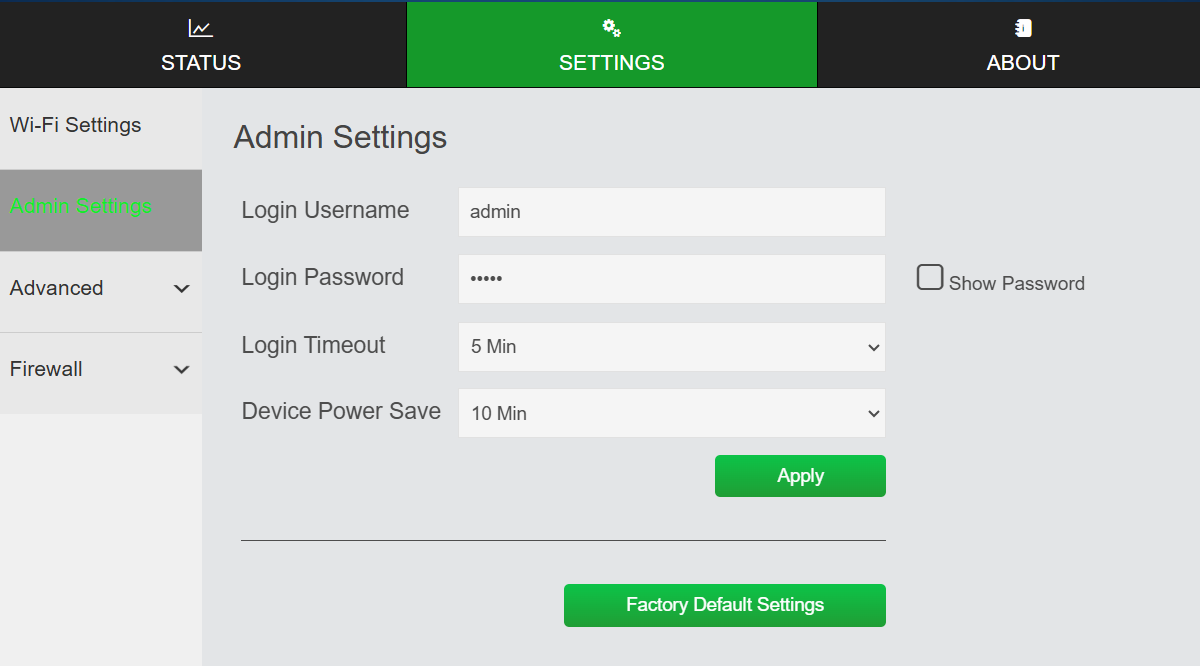Click the Status chart icon
The height and width of the screenshot is (666, 1200).
pyautogui.click(x=201, y=29)
